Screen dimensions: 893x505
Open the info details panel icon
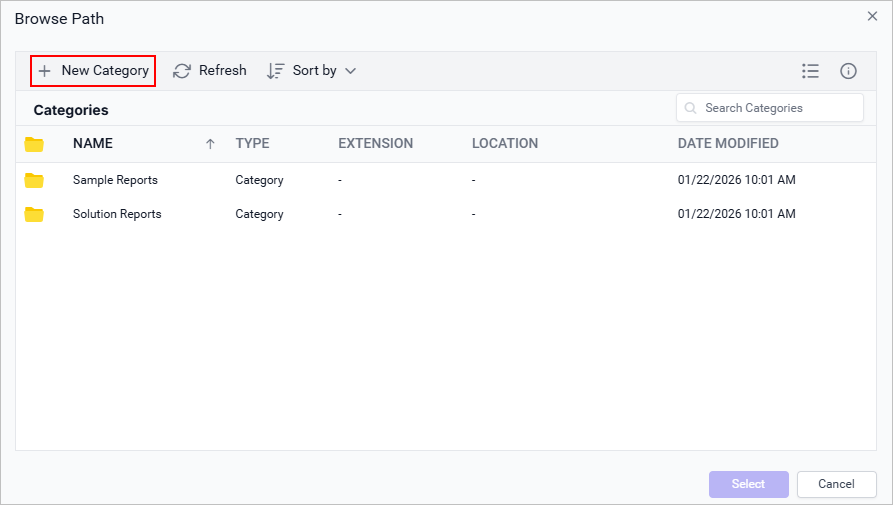pyautogui.click(x=848, y=71)
